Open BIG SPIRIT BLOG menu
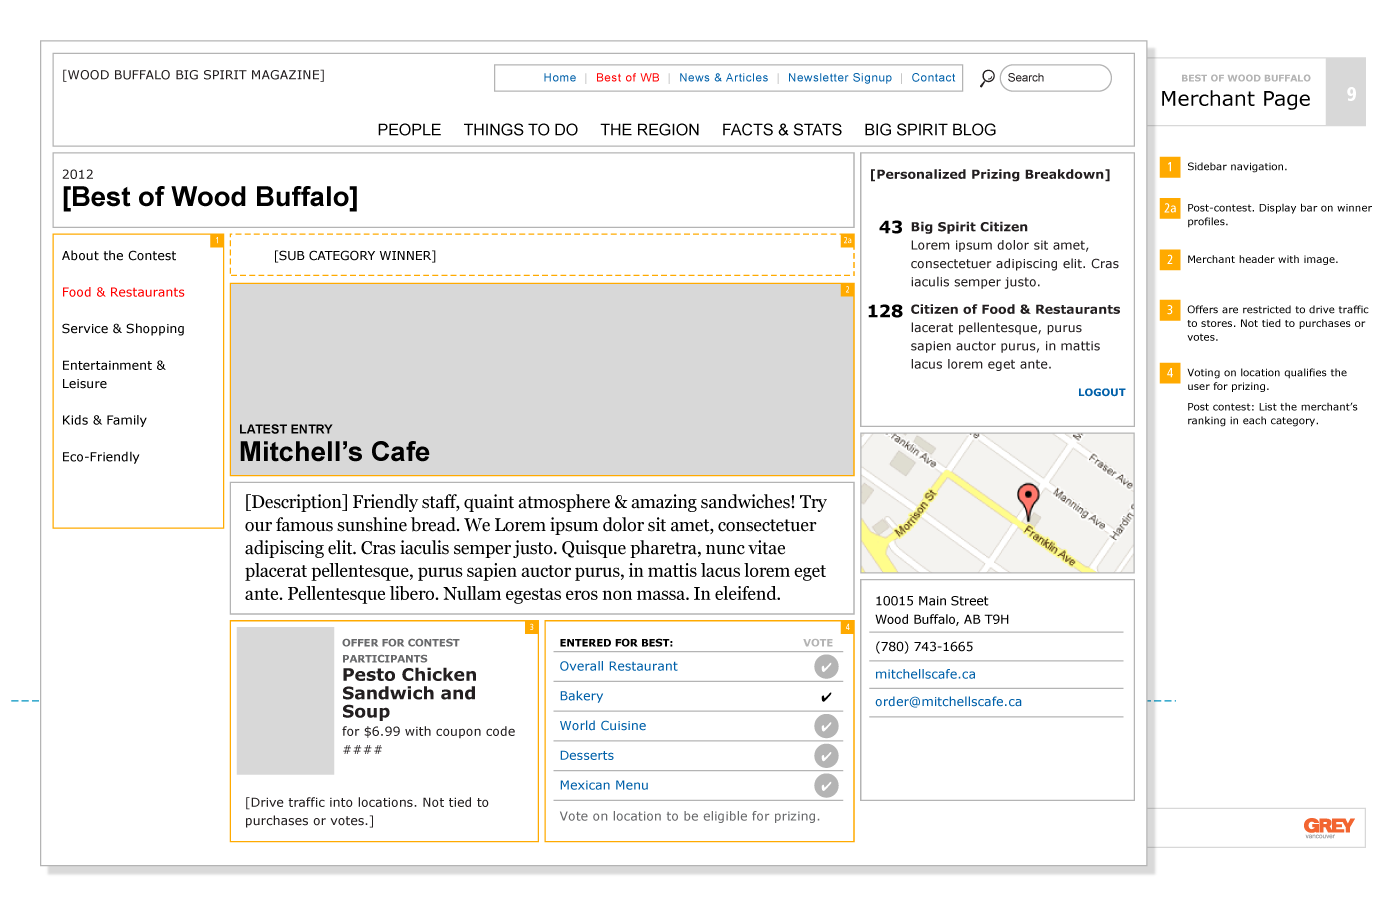Viewport: 1400px width, 906px height. (930, 130)
